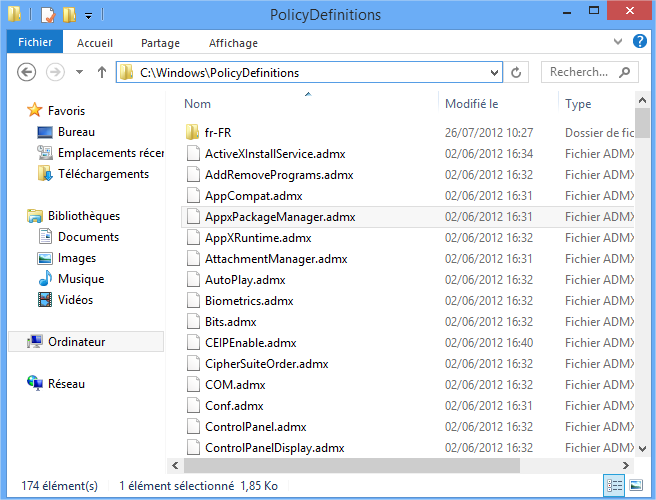The image size is (656, 500).
Task: Sort by the Modifié le column header
Action: click(472, 104)
